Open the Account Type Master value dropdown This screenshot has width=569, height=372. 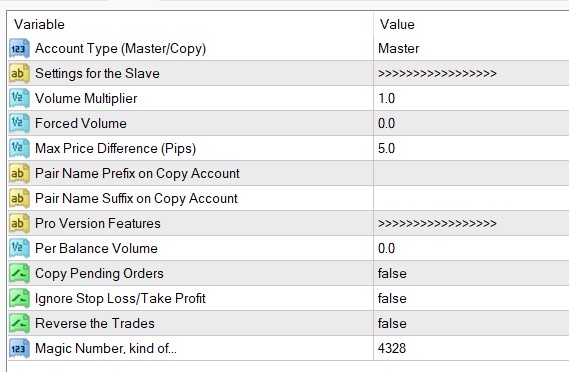pos(471,49)
